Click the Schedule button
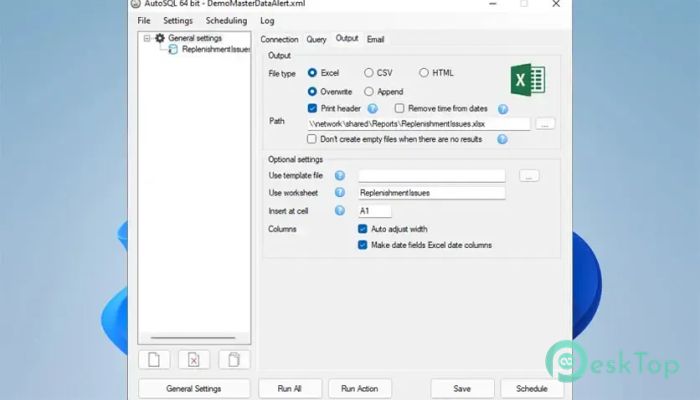Image resolution: width=700 pixels, height=400 pixels. click(x=532, y=388)
